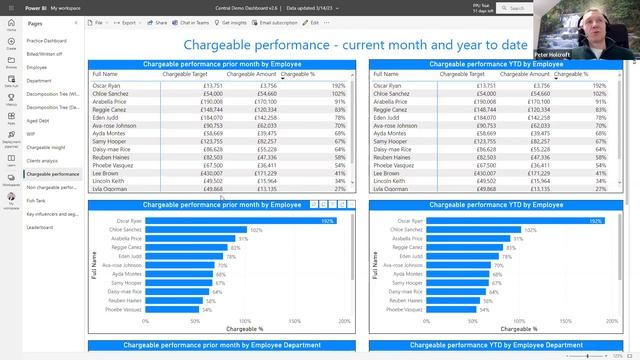640x360 pixels.
Task: Click Email subscription toolbar button
Action: pos(275,23)
